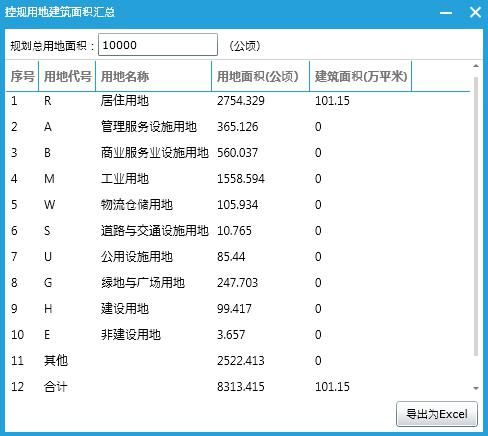Viewport: 488px width, 436px height.
Task: Click the (公顷) unit label
Action: click(245, 46)
